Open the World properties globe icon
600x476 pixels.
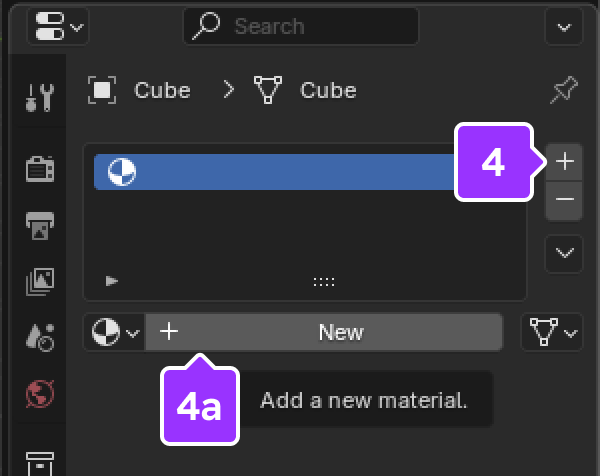point(40,393)
